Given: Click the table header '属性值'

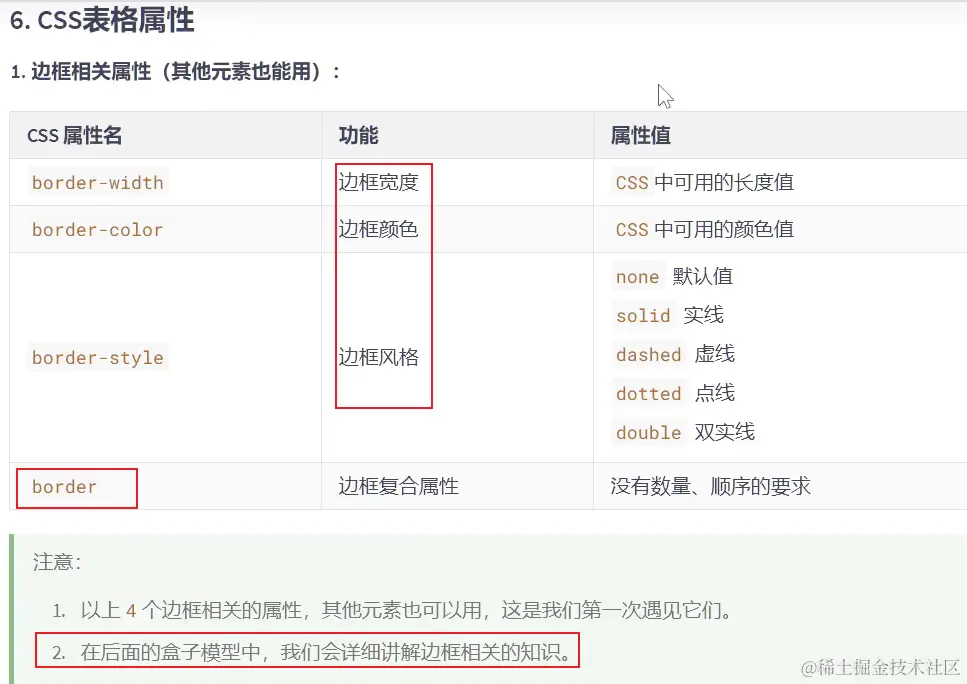Looking at the screenshot, I should click(640, 135).
